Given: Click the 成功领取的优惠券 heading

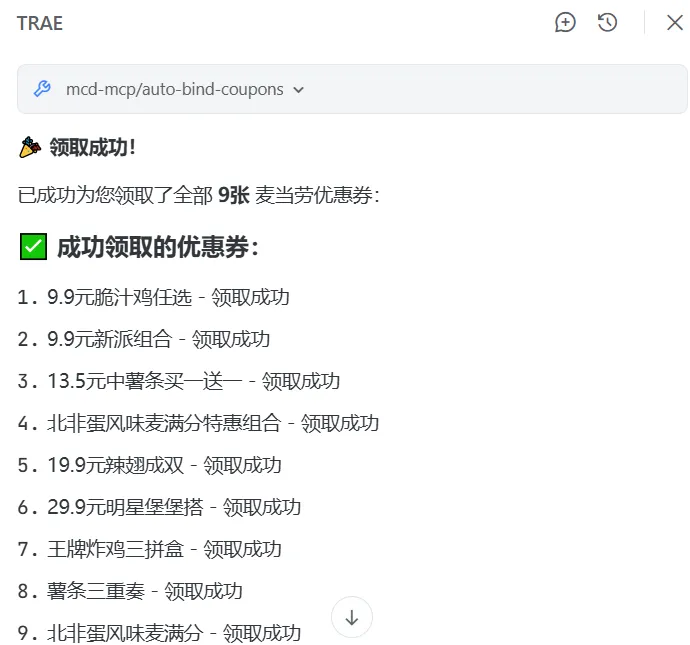Looking at the screenshot, I should 158,247.
